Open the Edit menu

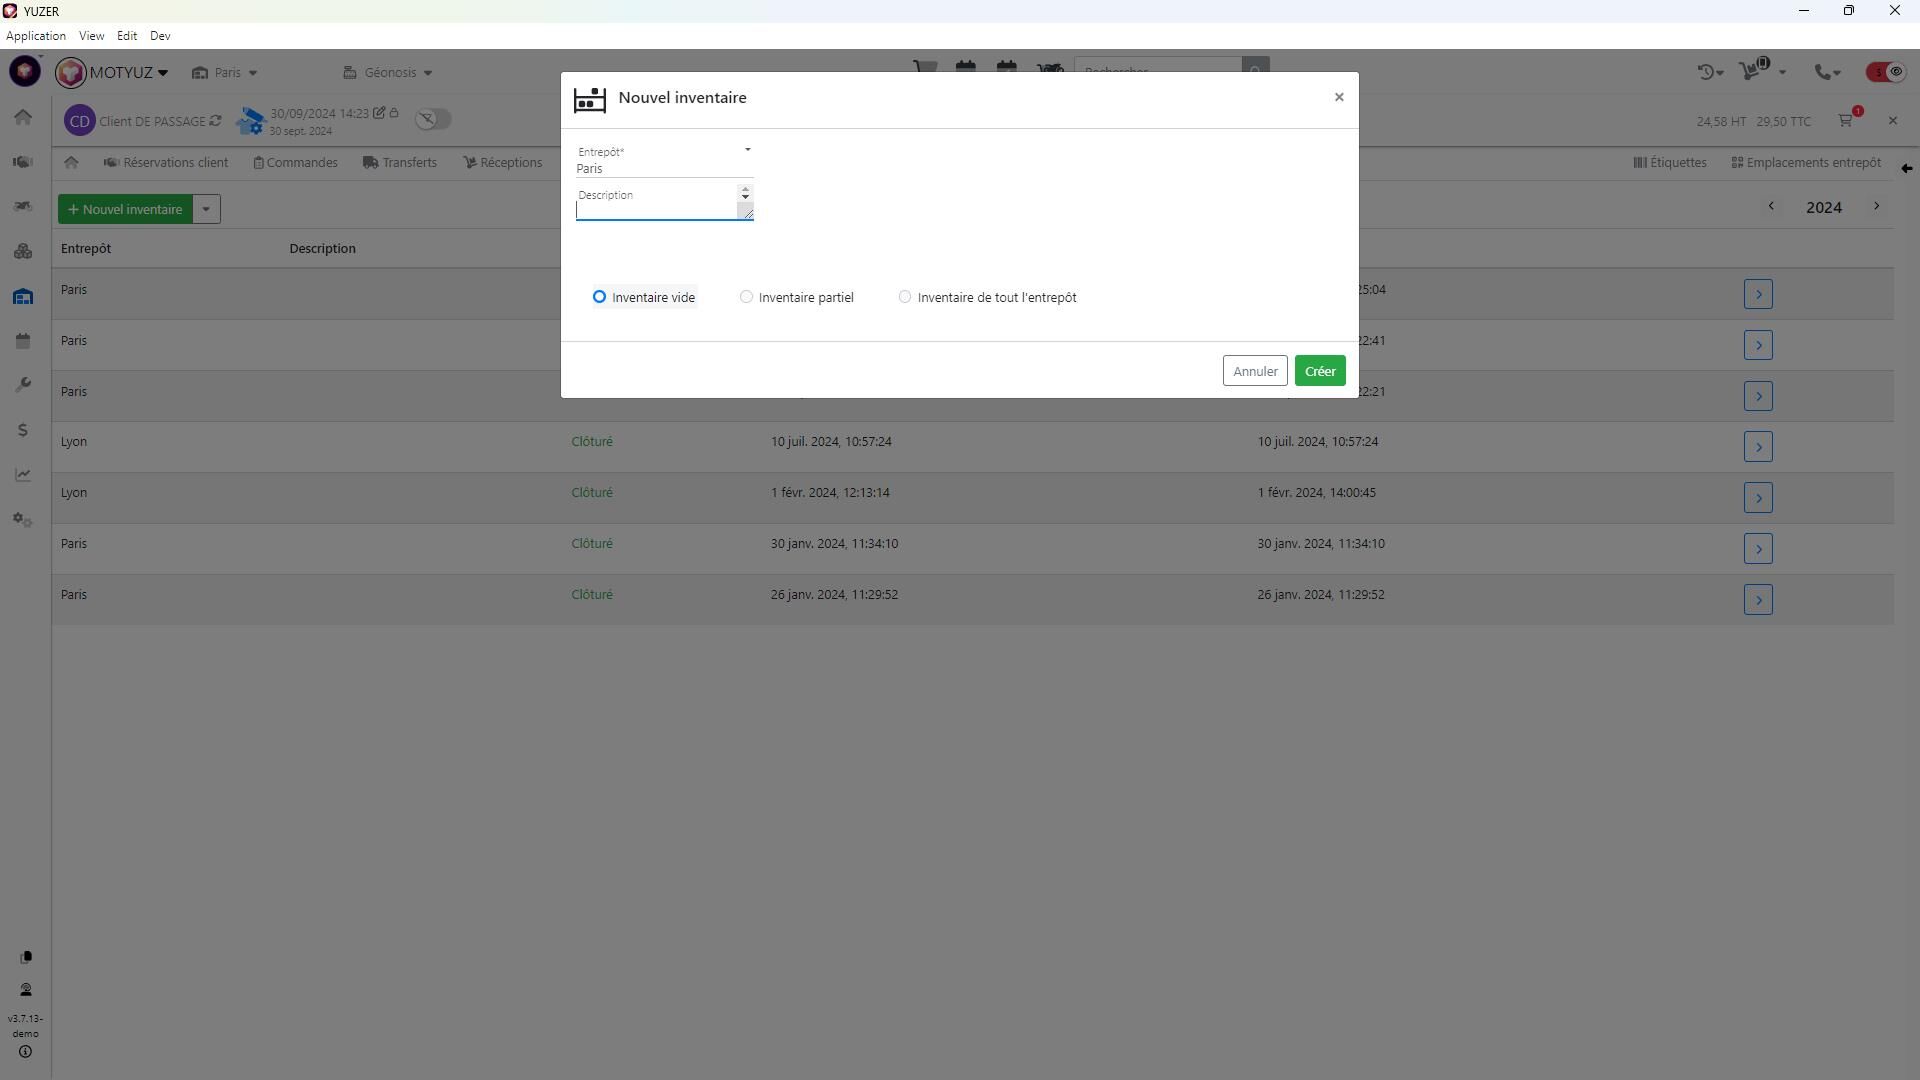point(126,36)
